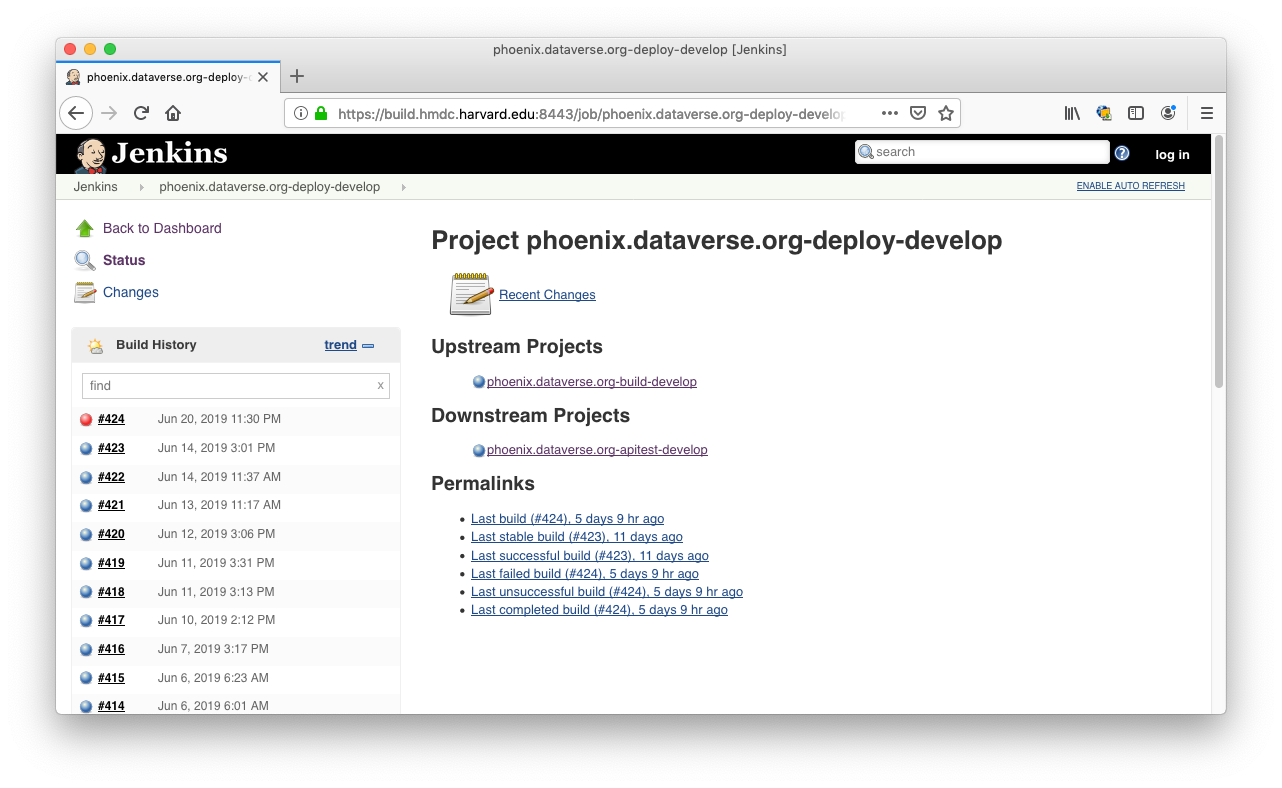Click the build history find field
This screenshot has height=788, width=1282.
point(236,386)
